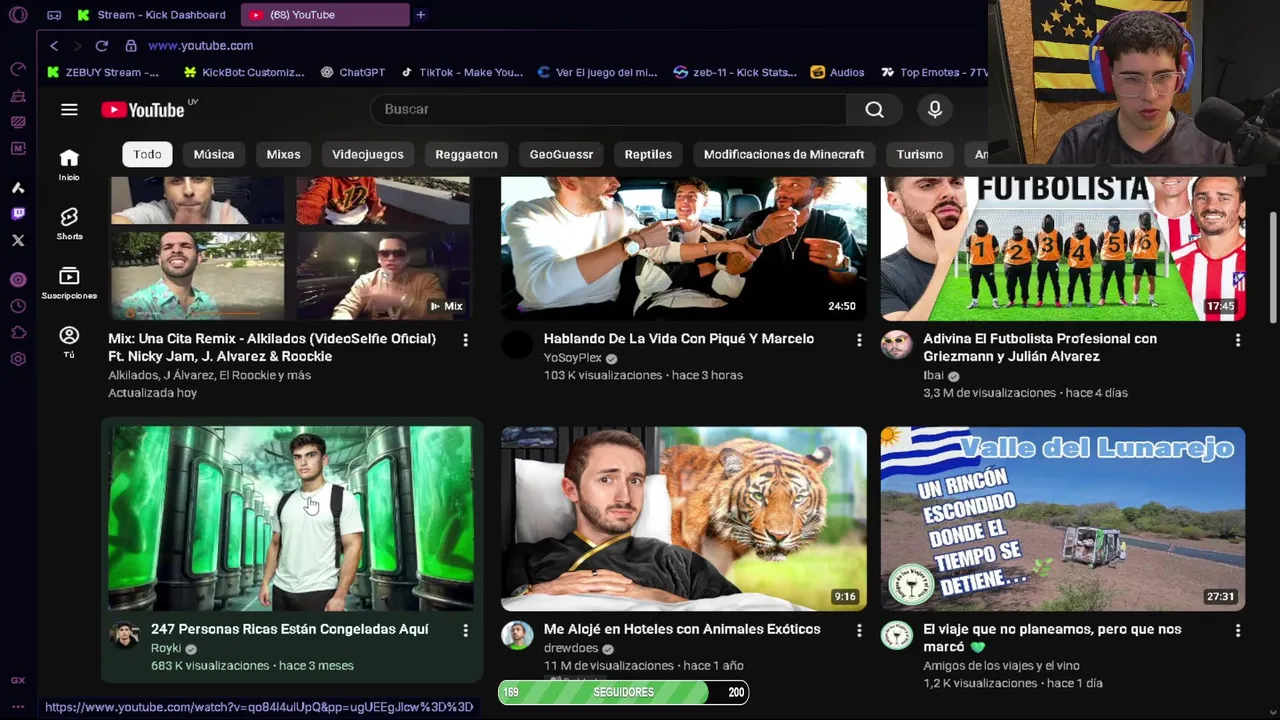Filter by GeoGuessr chip
Viewport: 1280px width, 720px height.
tap(561, 154)
